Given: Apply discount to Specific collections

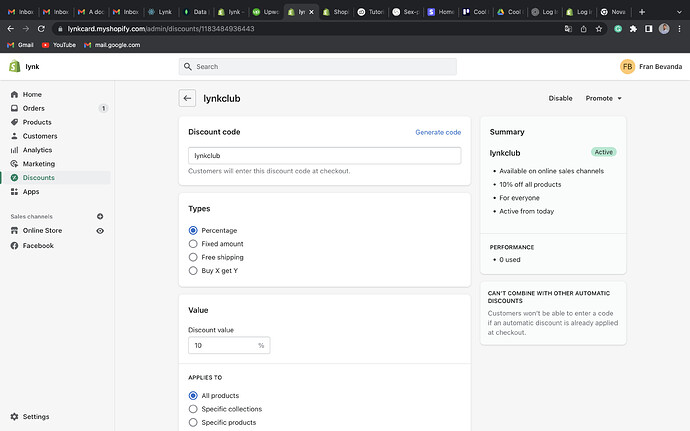Looking at the screenshot, I should [193, 409].
